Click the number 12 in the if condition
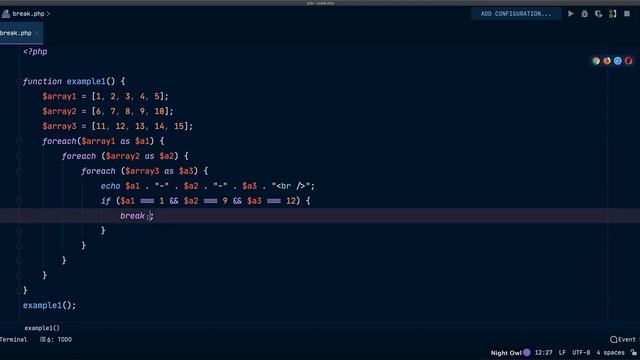 click(x=290, y=201)
